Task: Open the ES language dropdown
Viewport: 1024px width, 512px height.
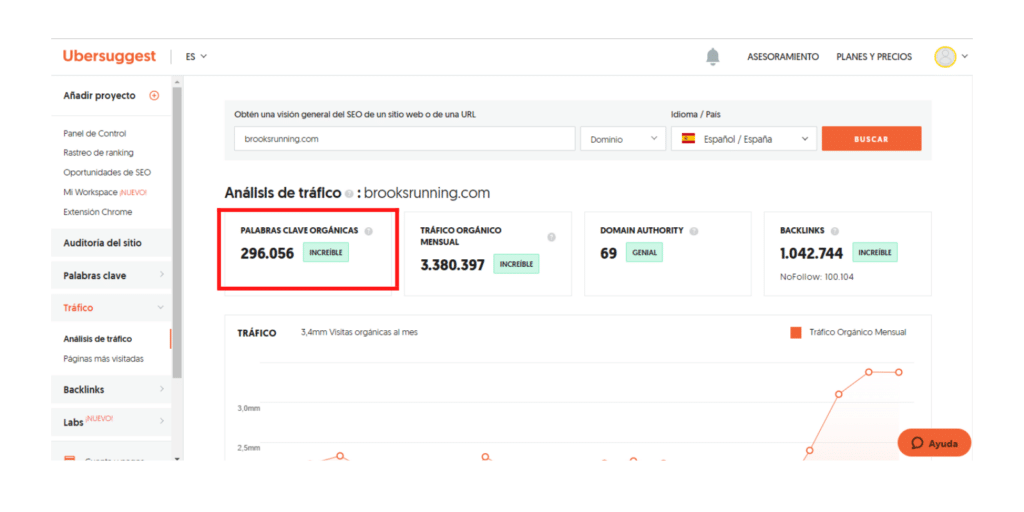Action: coord(196,57)
